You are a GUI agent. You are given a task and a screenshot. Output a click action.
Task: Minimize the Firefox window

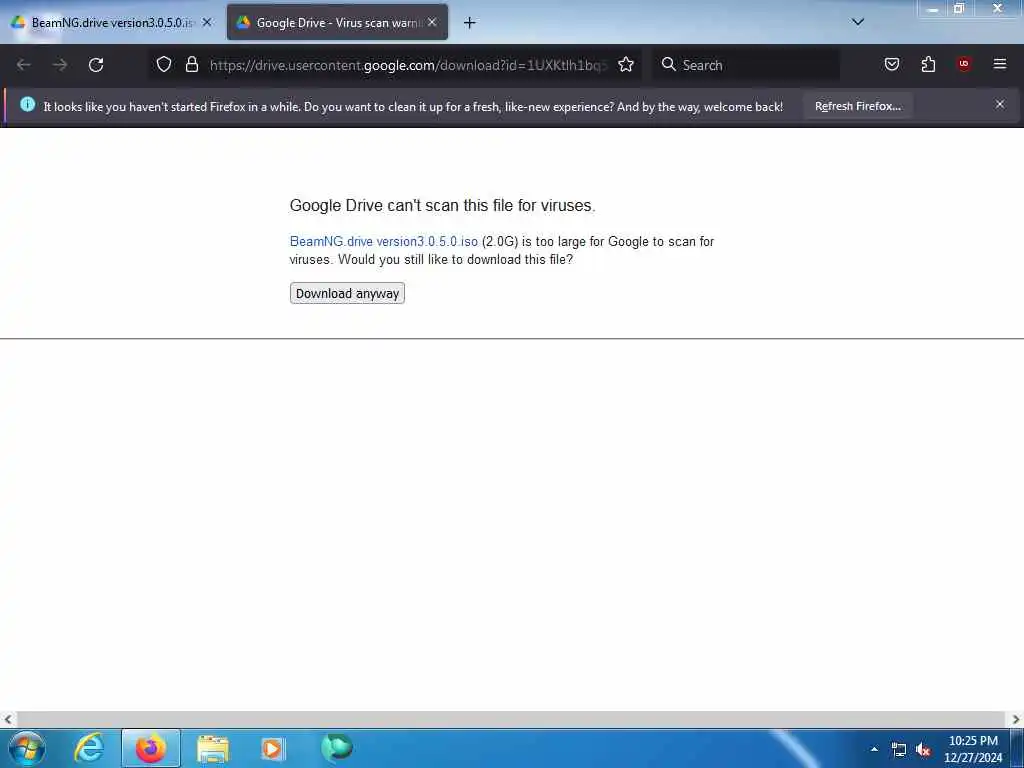933,9
